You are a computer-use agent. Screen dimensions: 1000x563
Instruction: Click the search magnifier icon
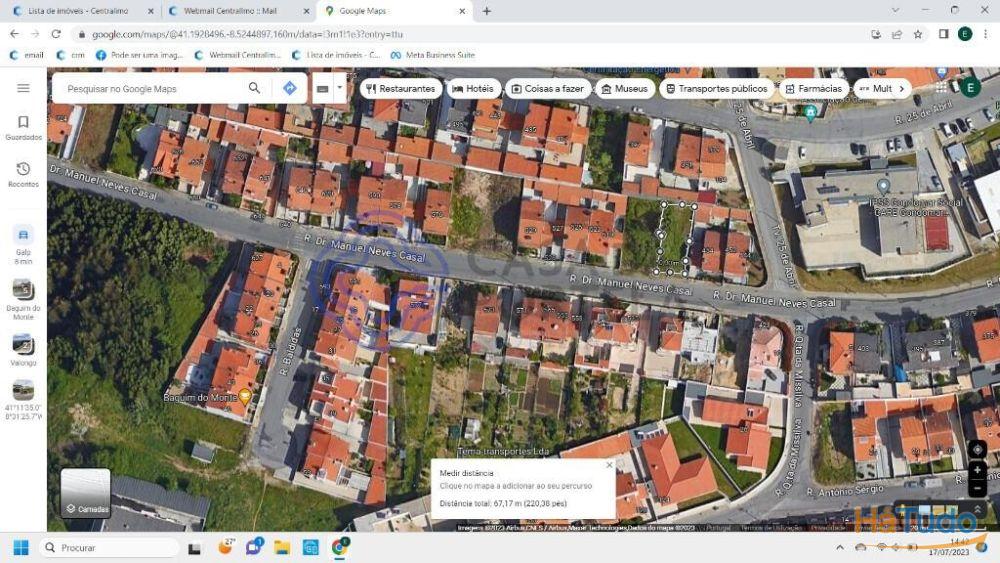click(254, 88)
